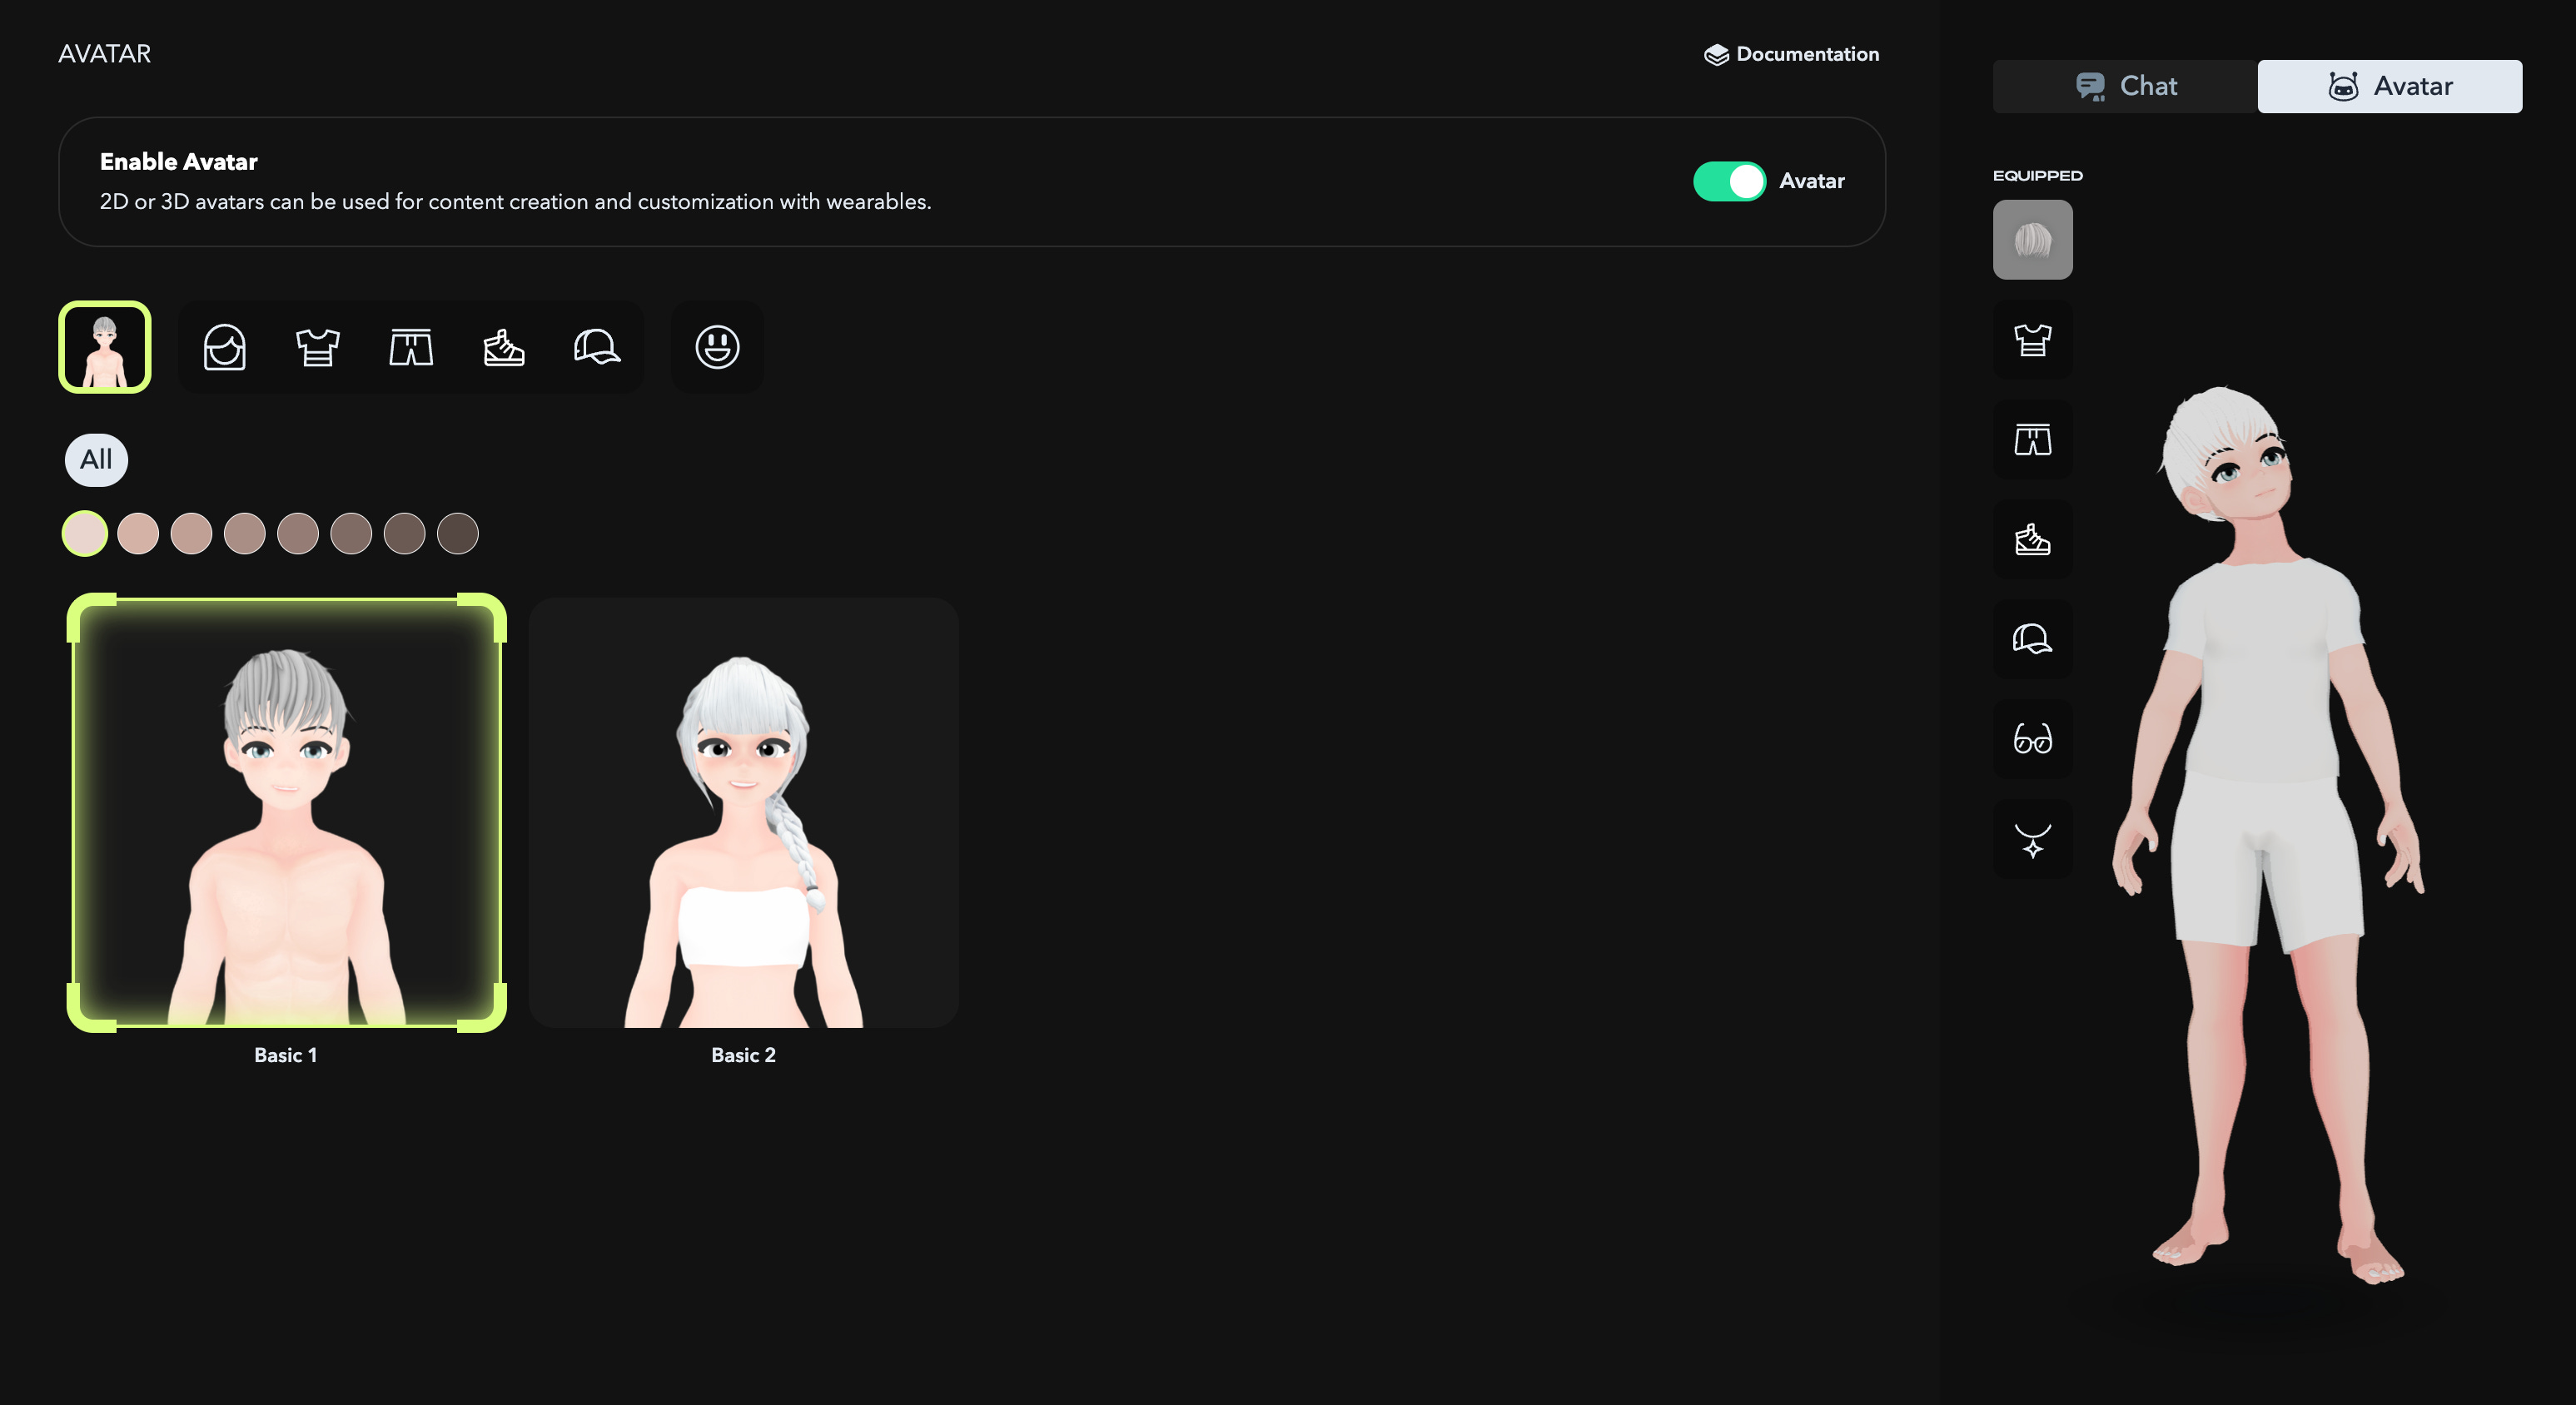The width and height of the screenshot is (2576, 1405).
Task: Open the Documentation link
Action: pos(1791,54)
